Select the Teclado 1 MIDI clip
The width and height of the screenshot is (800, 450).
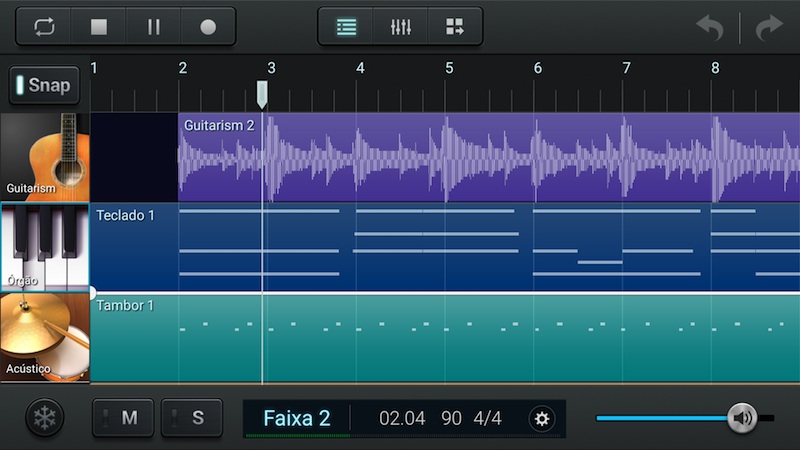tap(445, 247)
